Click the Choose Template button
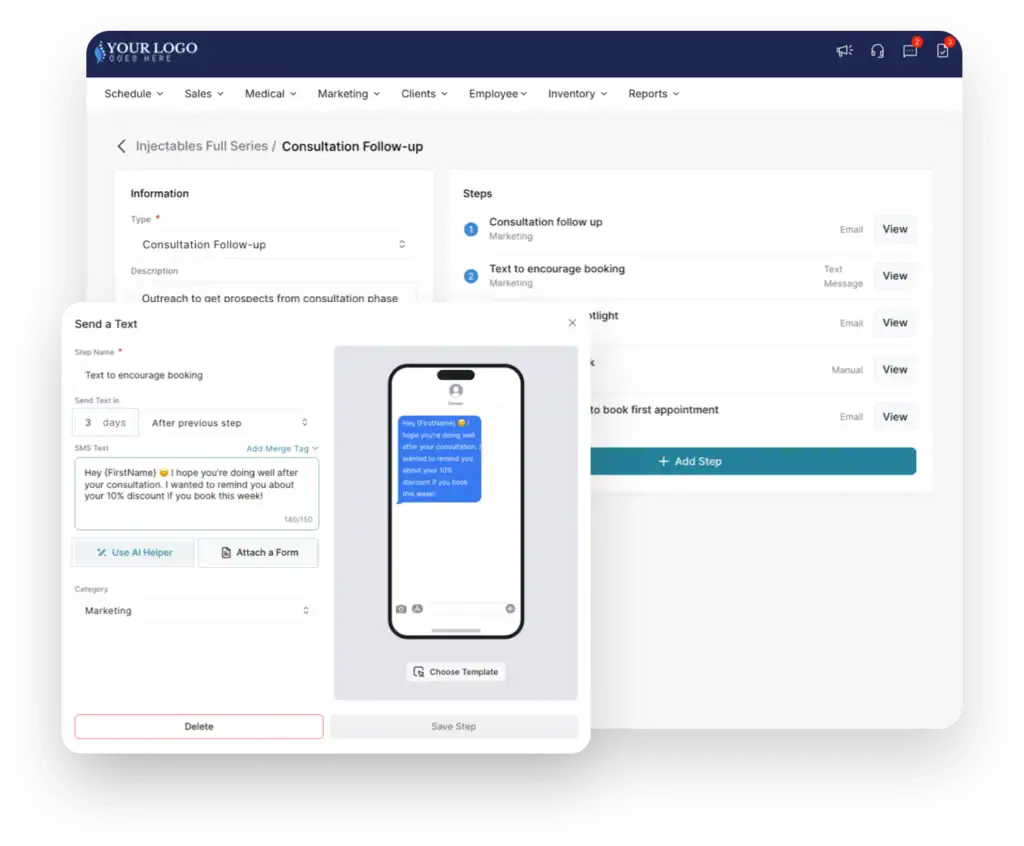This screenshot has width=1024, height=846. pos(456,672)
